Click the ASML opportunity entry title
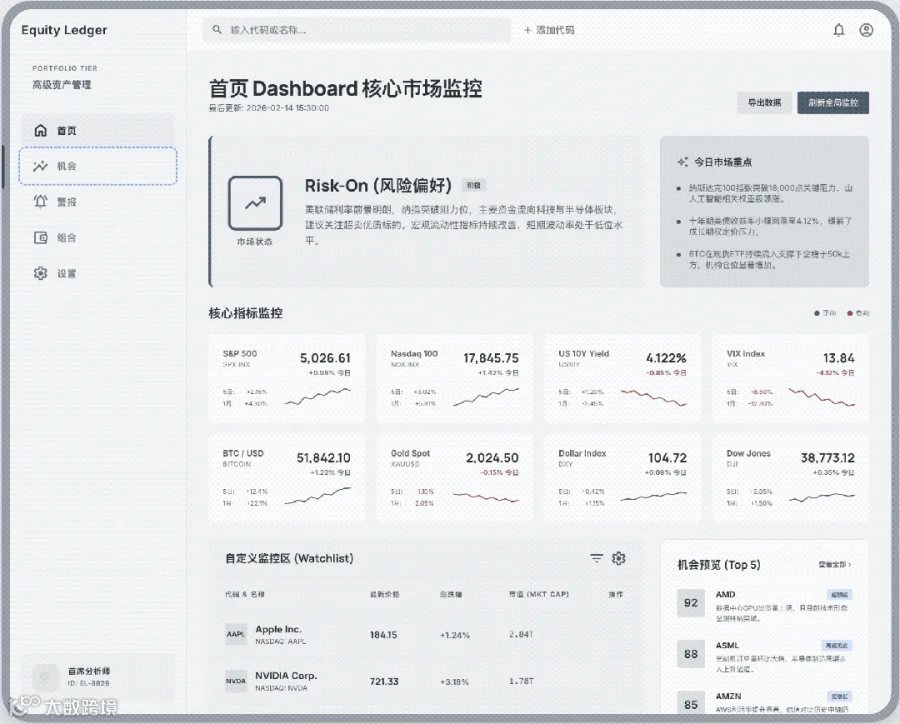The image size is (900, 724). click(727, 645)
